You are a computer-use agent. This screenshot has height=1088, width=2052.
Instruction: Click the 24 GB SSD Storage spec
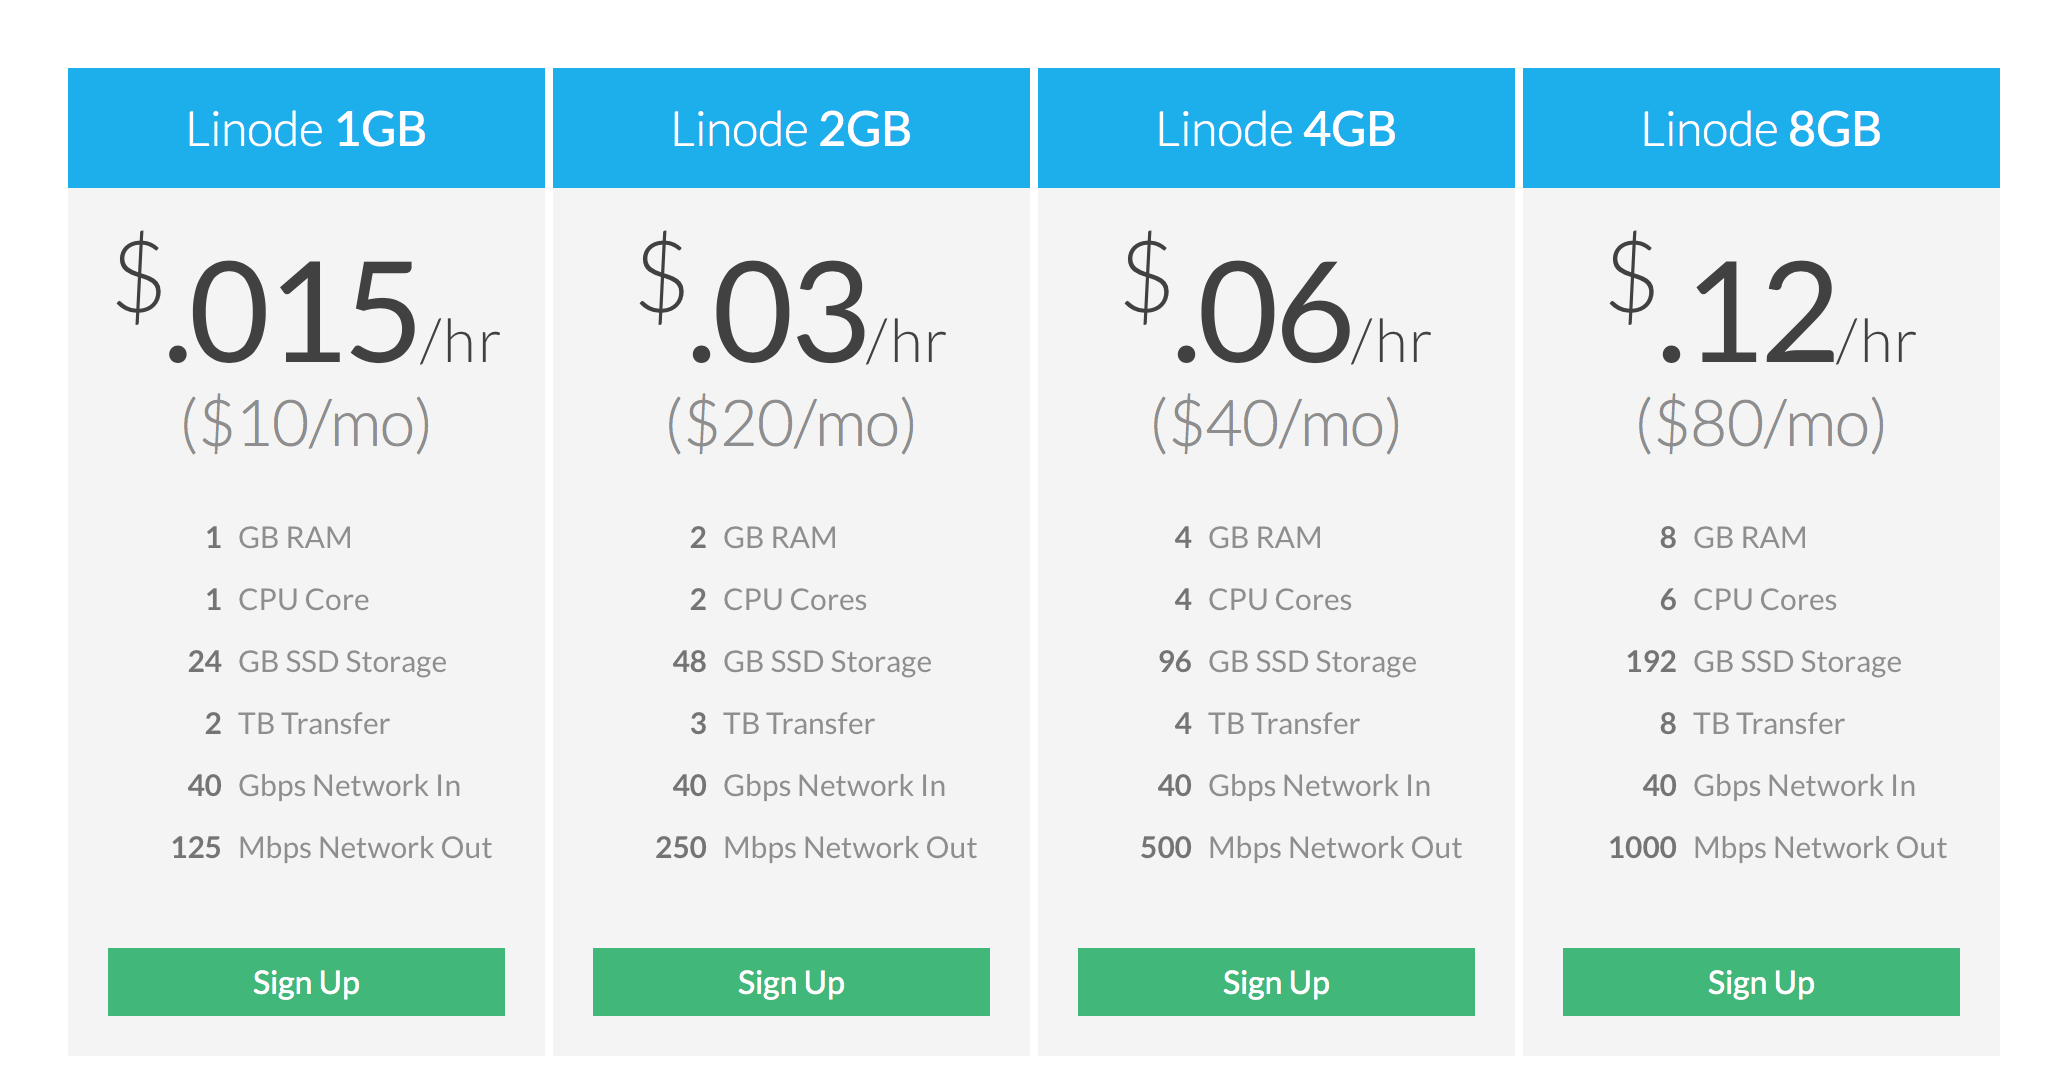coord(316,661)
